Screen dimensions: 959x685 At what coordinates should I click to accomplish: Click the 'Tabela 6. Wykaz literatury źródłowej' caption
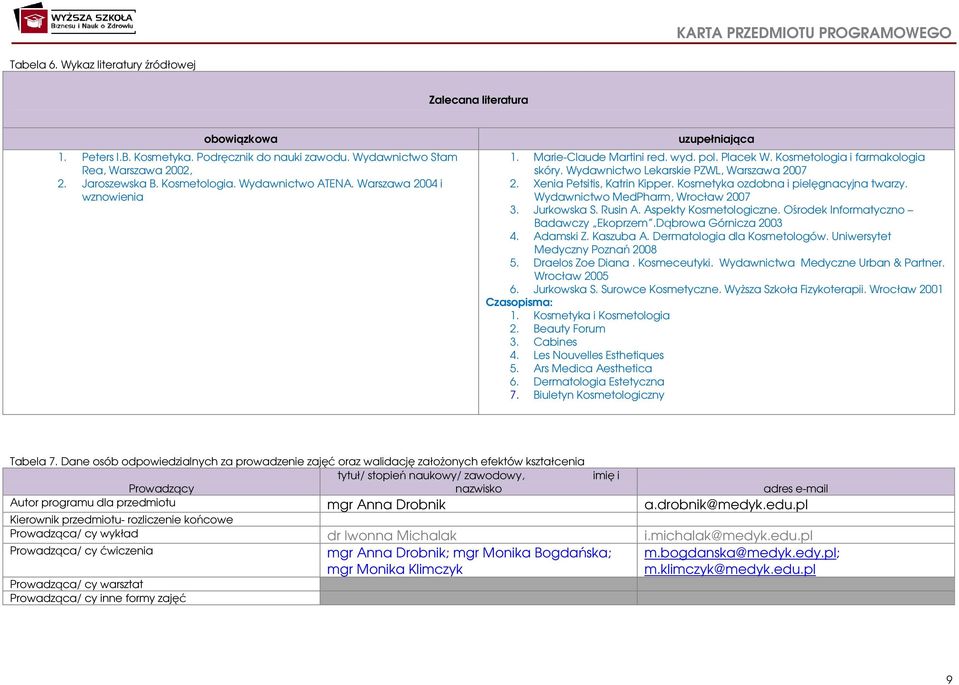coord(102,64)
